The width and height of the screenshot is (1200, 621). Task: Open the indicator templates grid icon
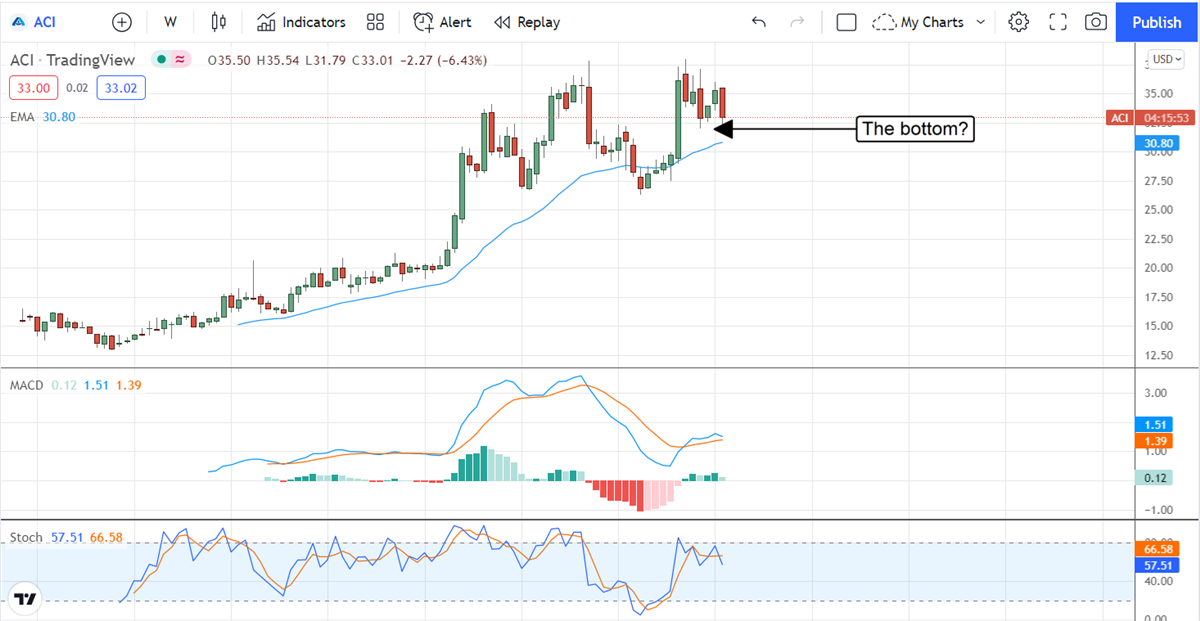(x=375, y=22)
